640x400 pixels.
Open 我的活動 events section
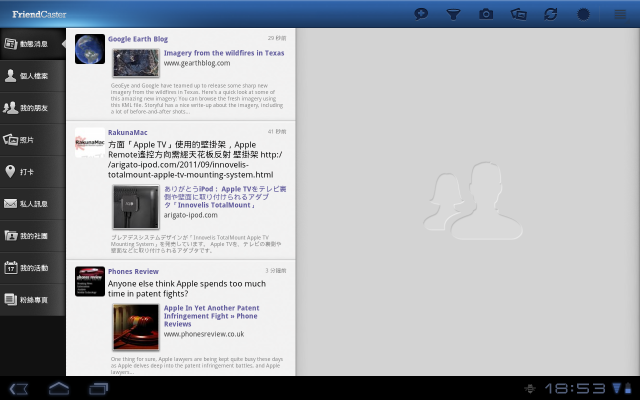[x=33, y=268]
